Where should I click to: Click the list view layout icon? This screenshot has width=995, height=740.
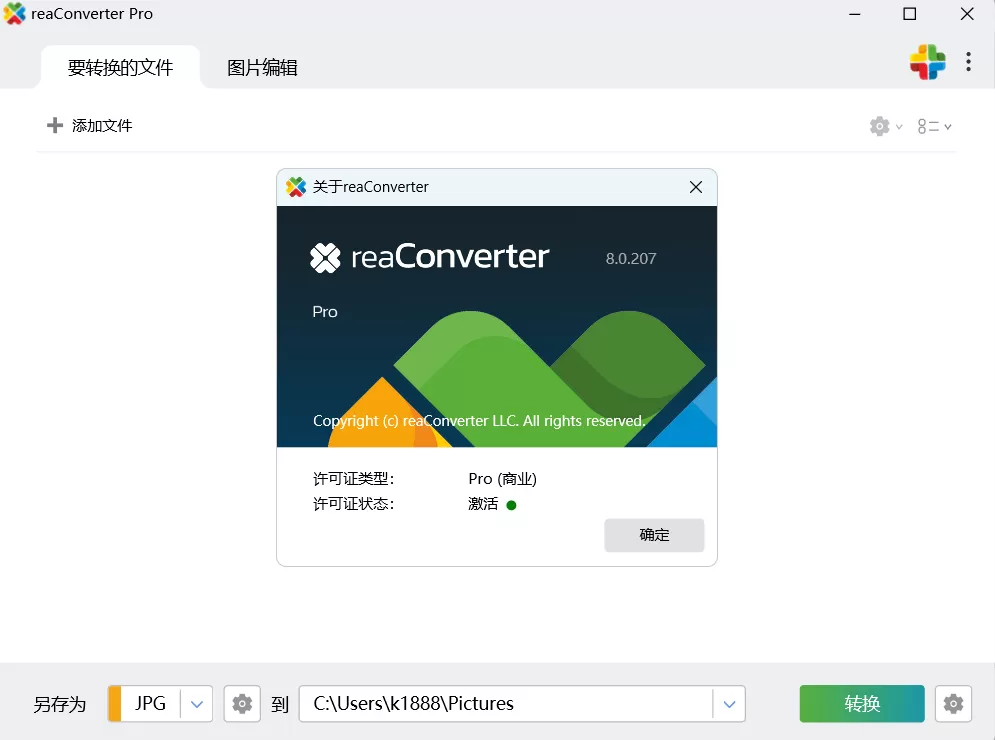[x=928, y=125]
